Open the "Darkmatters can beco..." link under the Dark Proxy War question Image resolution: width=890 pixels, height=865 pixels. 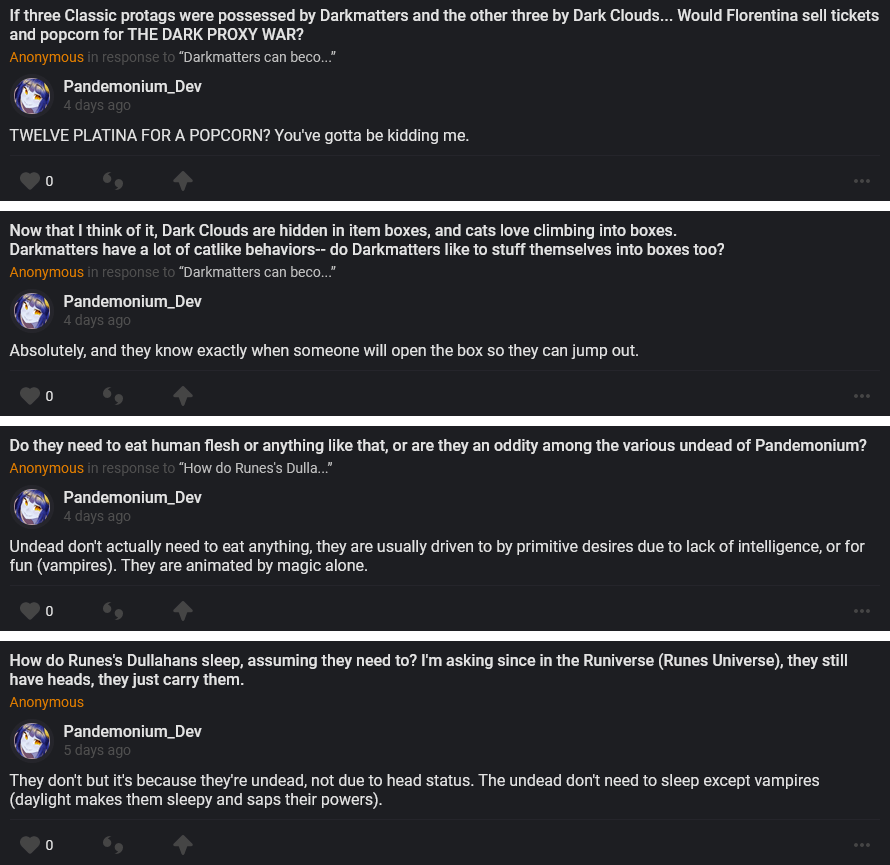click(x=256, y=57)
